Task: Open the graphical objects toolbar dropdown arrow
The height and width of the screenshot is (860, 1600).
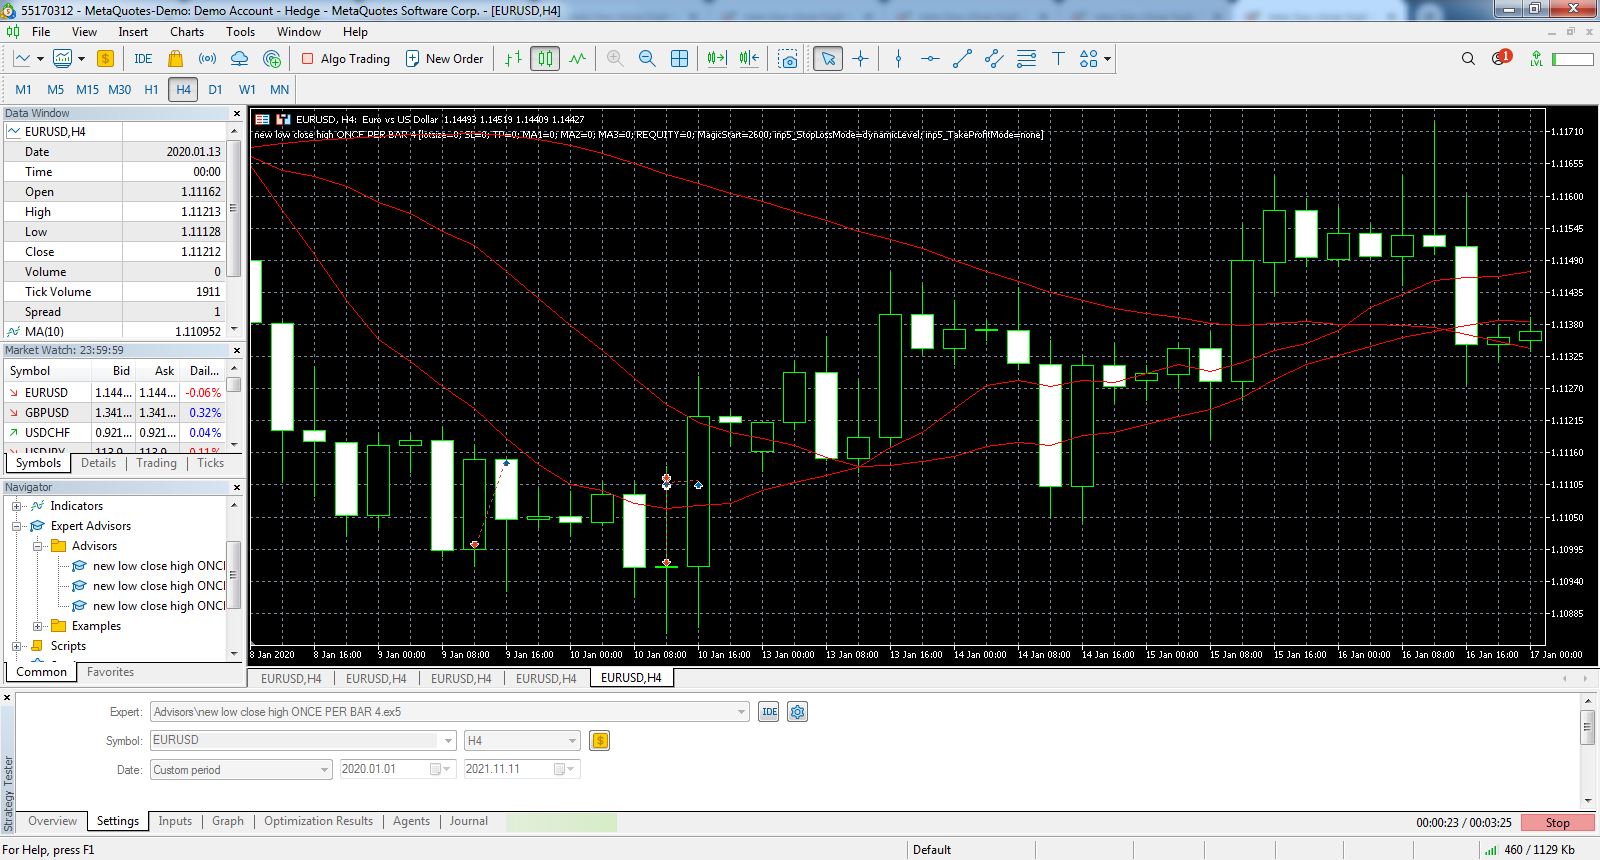Action: click(1107, 59)
